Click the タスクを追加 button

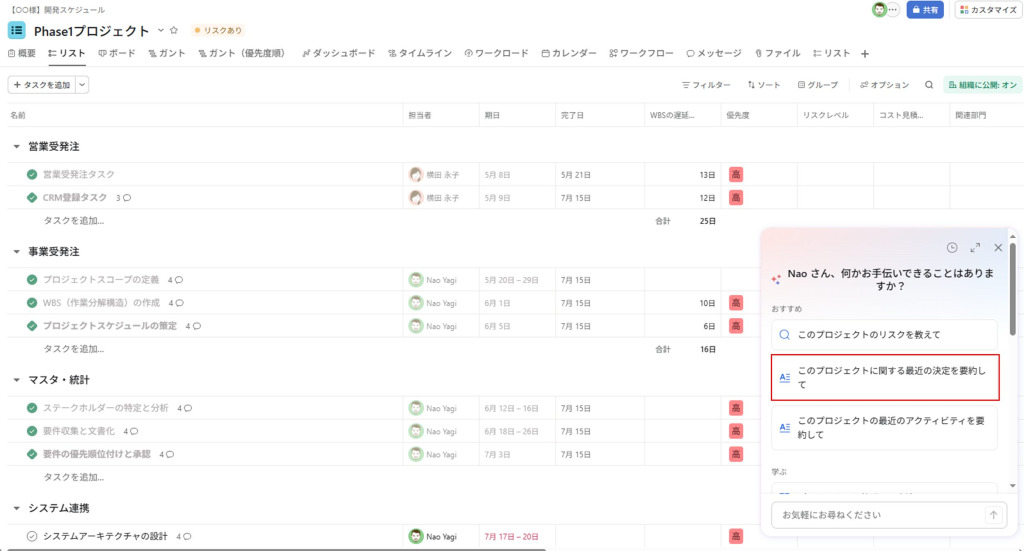(42, 85)
